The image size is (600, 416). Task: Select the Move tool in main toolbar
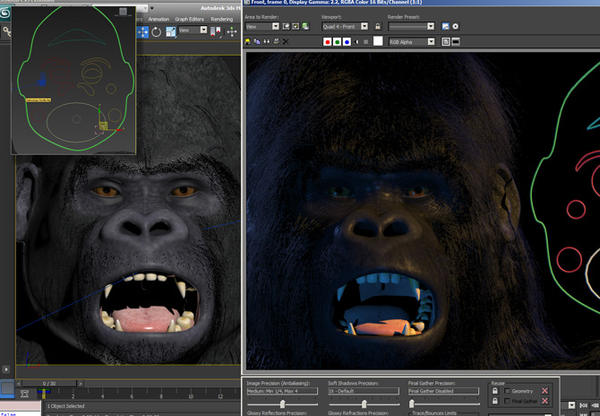point(143,31)
